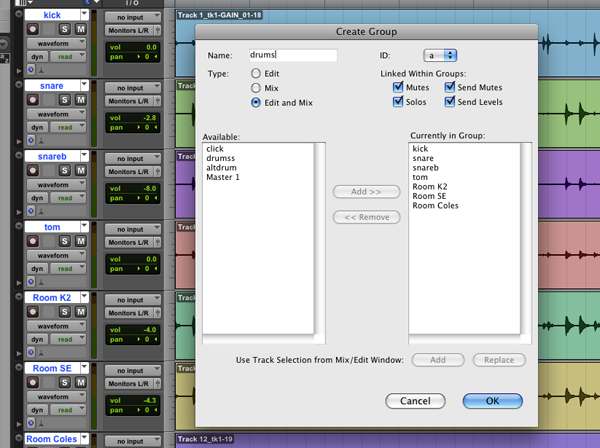
Task: Click the Cancel button
Action: (415, 401)
